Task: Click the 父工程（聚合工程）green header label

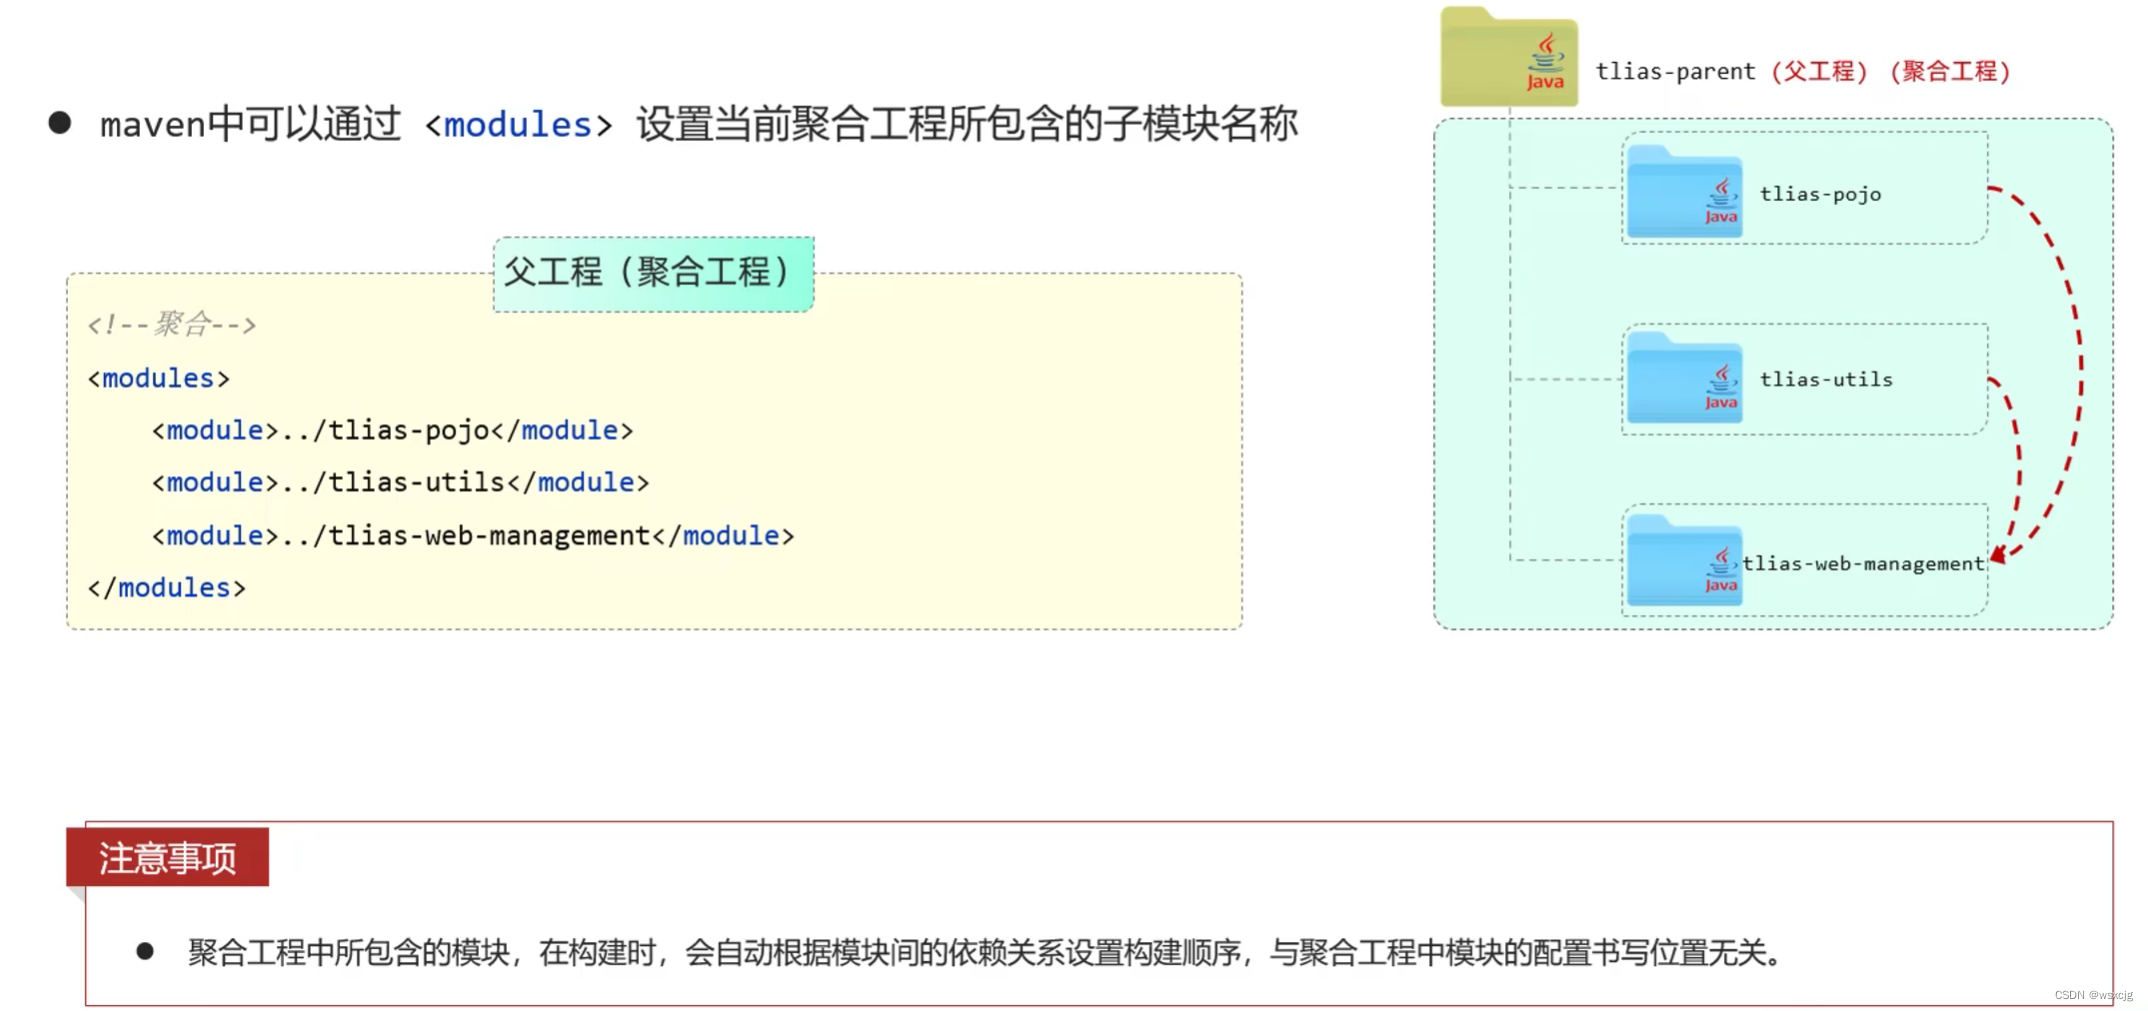Action: coord(654,273)
